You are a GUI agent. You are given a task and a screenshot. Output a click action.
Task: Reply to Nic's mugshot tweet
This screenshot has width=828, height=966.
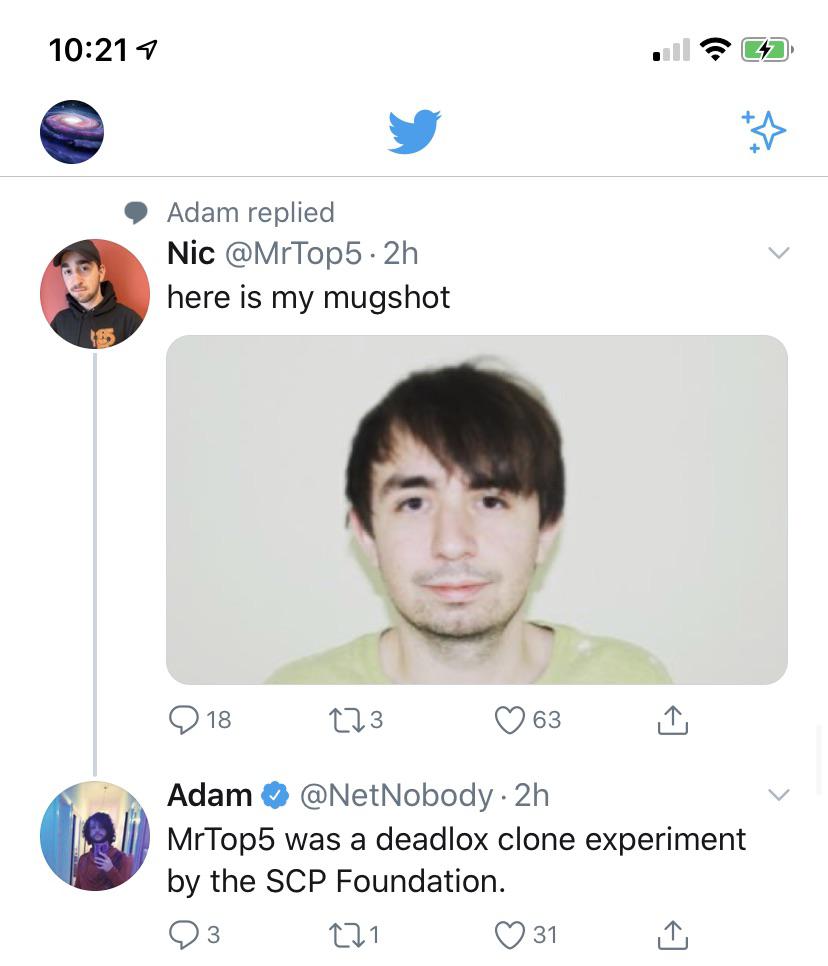[x=185, y=720]
